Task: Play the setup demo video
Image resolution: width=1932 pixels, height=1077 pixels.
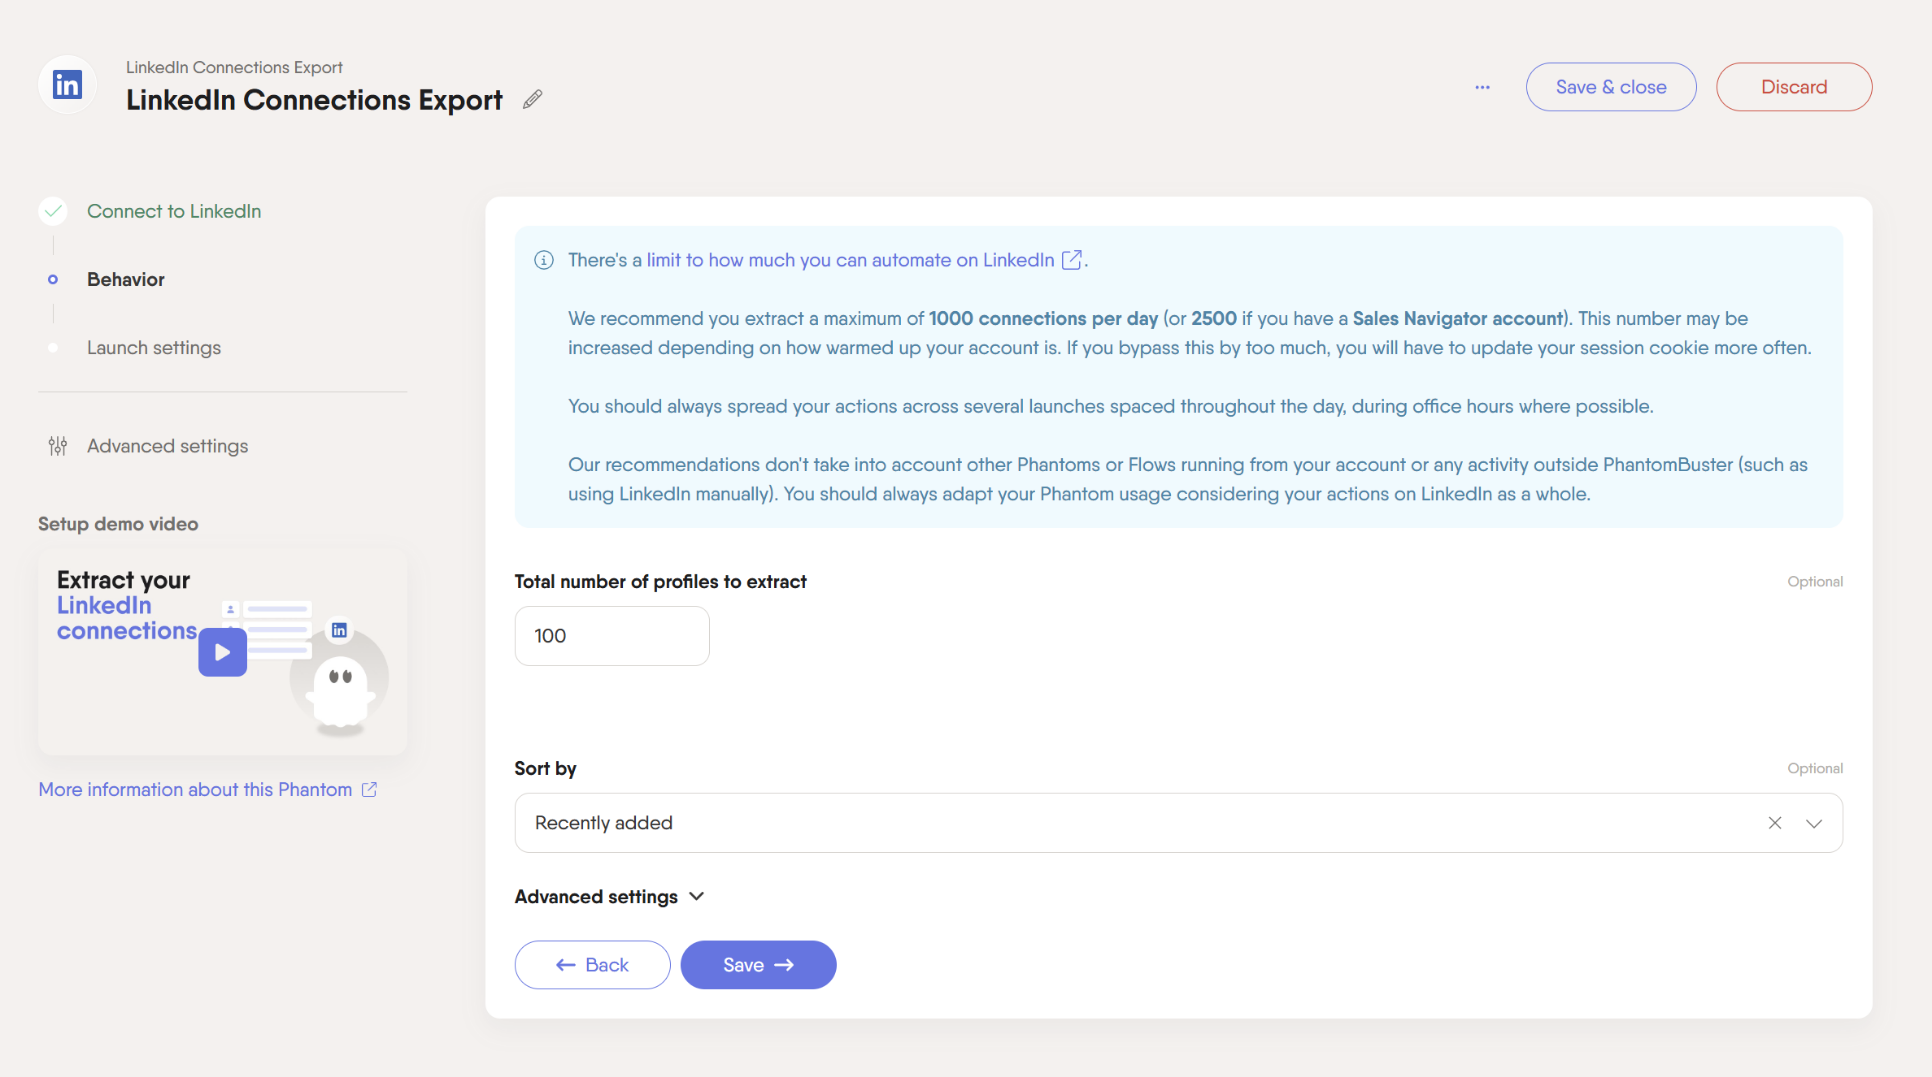Action: coord(222,652)
